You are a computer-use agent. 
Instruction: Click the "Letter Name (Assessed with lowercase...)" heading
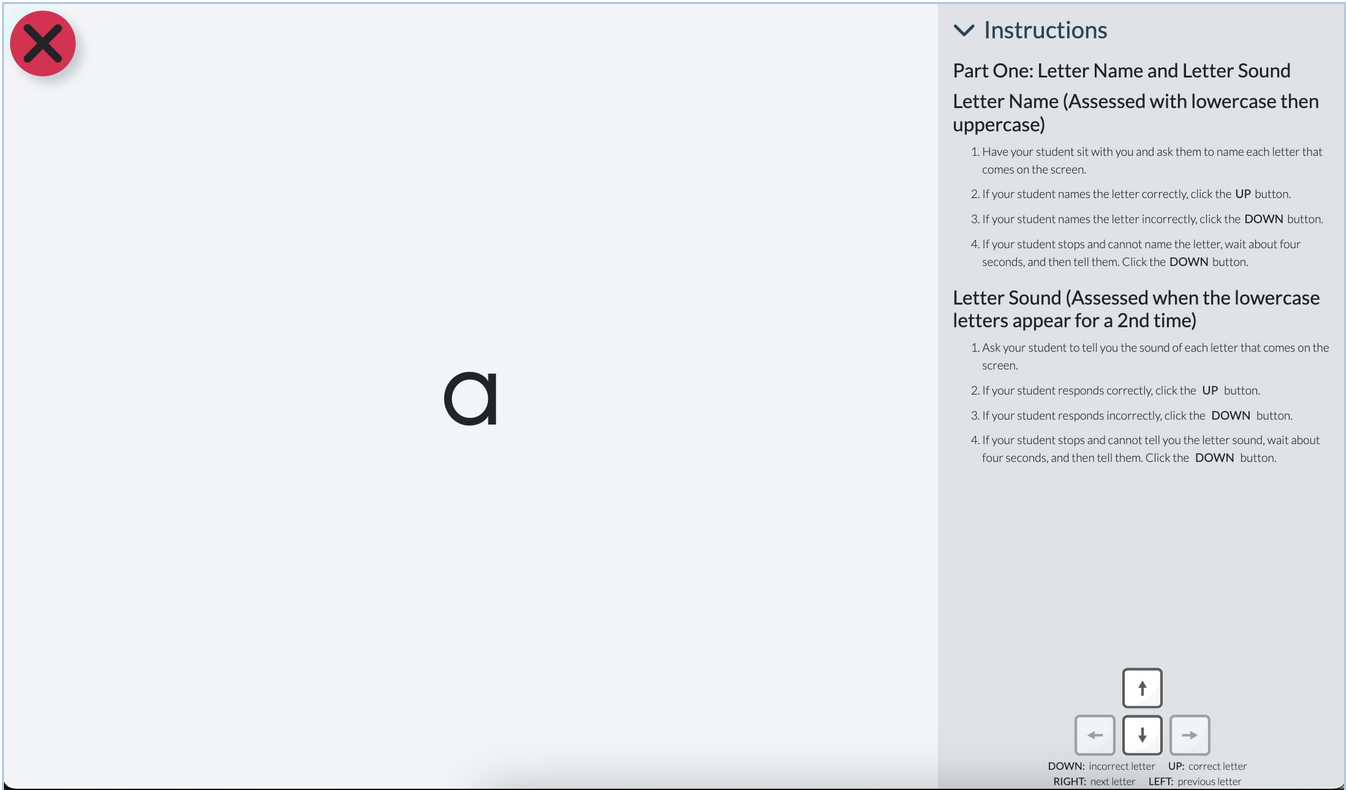tap(1136, 113)
